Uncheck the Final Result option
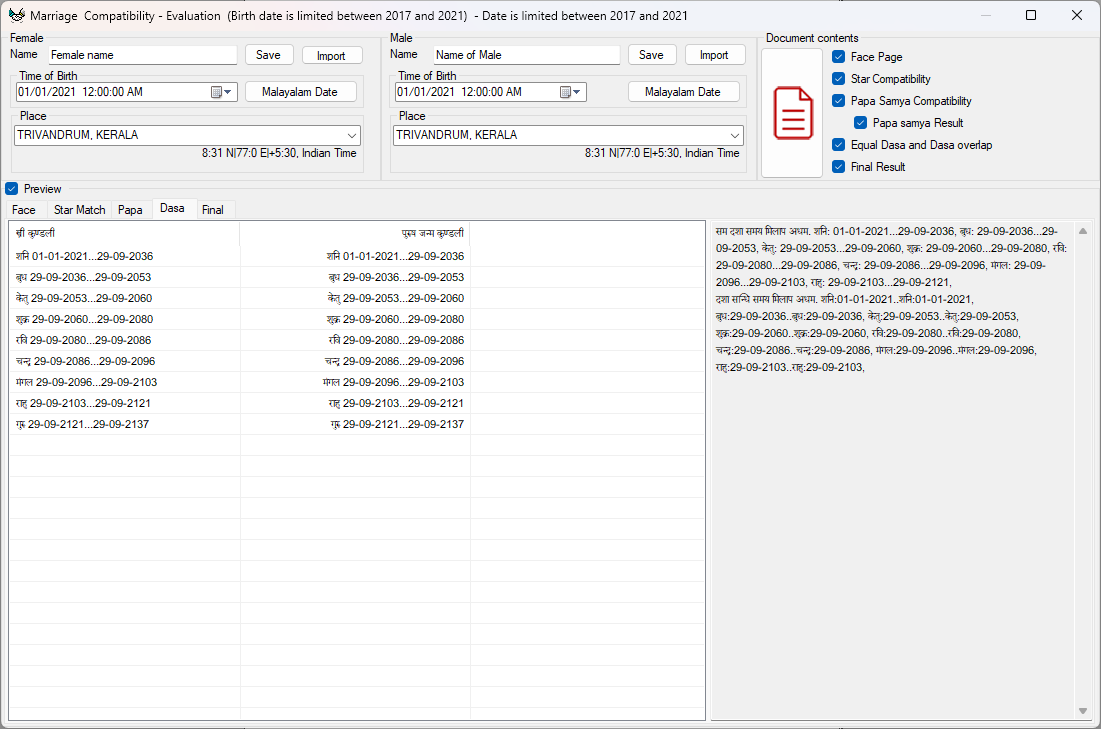This screenshot has height=729, width=1101. 838,166
